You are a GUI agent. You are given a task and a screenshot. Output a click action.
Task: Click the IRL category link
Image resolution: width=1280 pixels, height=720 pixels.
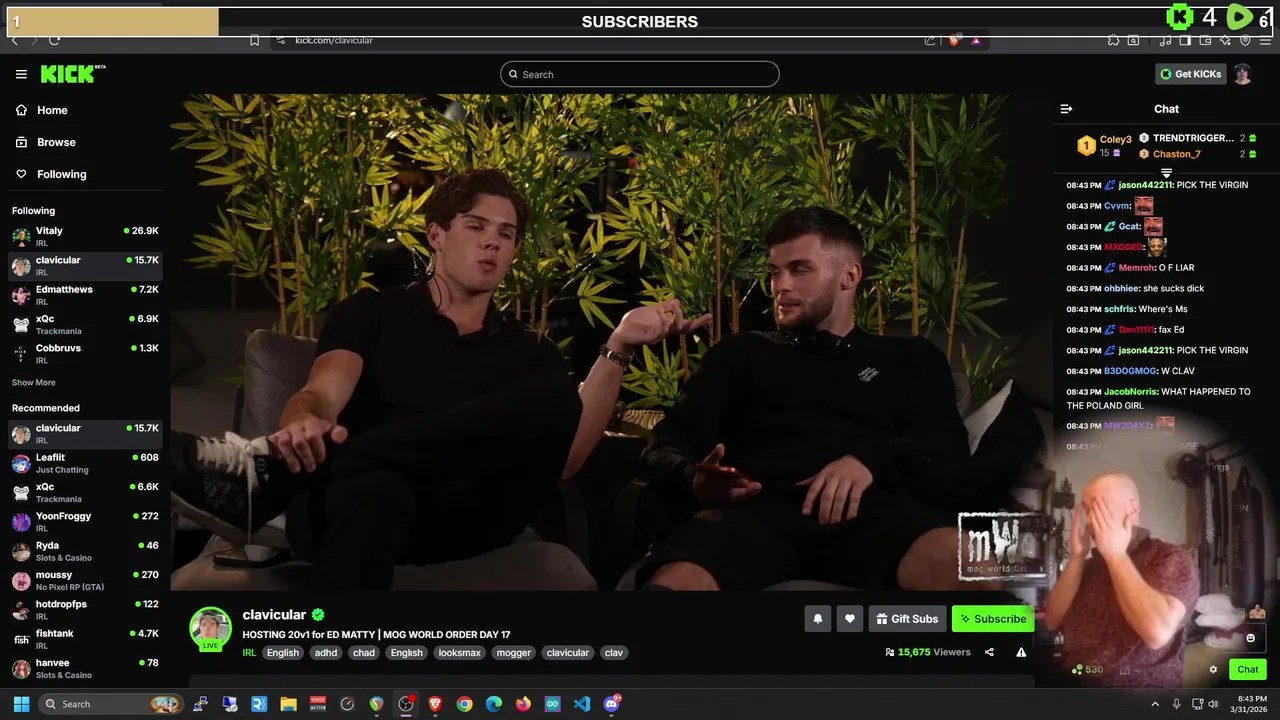tap(249, 653)
